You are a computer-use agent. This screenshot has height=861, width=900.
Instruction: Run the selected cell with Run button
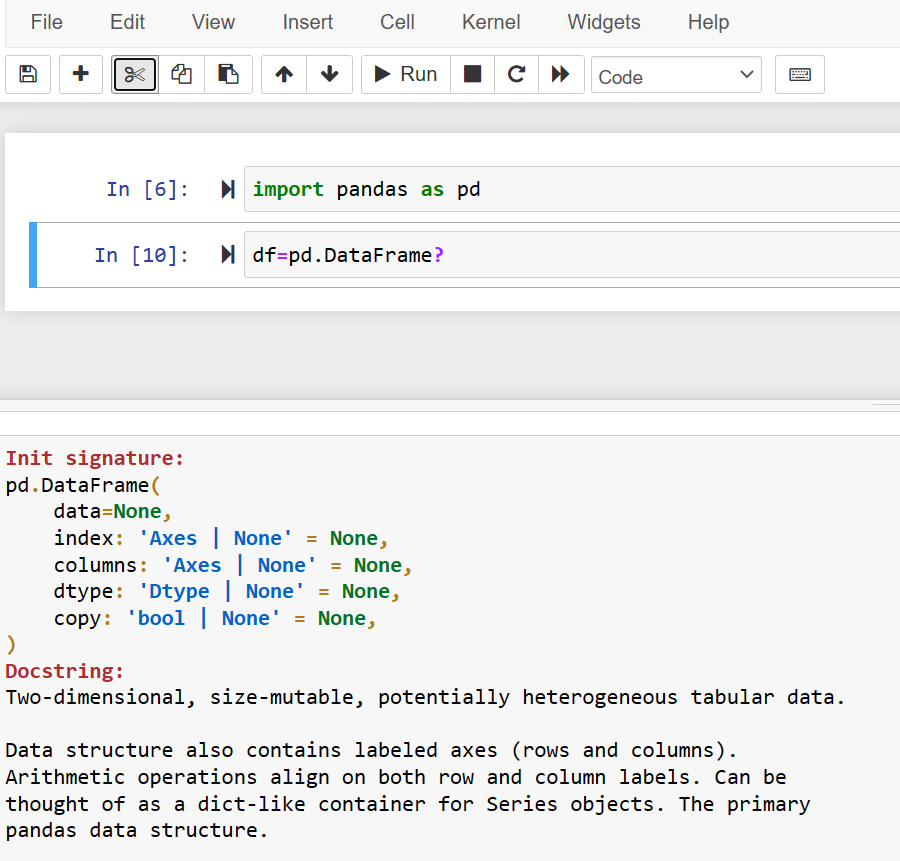tap(405, 74)
